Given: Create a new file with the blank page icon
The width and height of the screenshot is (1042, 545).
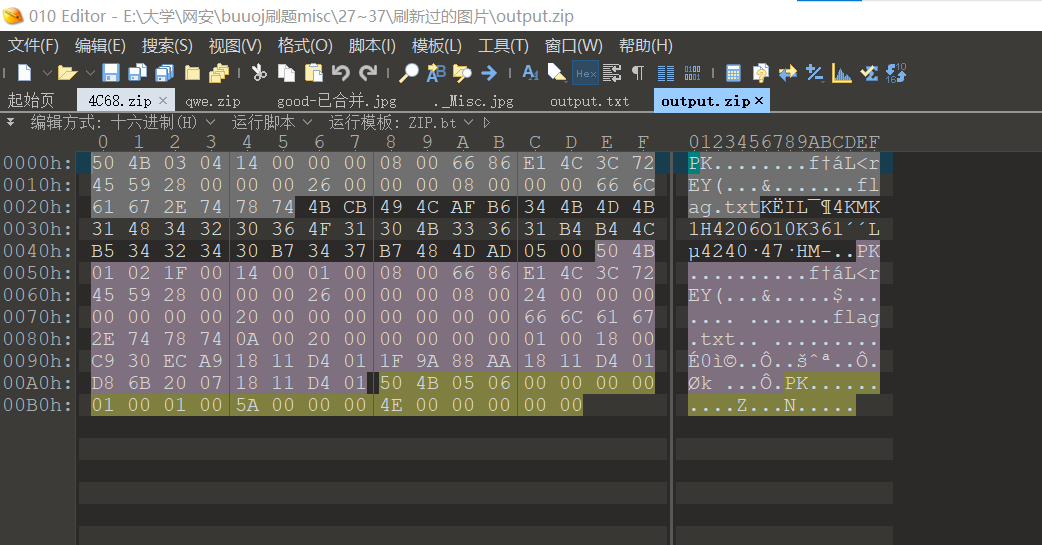Looking at the screenshot, I should [x=25, y=72].
